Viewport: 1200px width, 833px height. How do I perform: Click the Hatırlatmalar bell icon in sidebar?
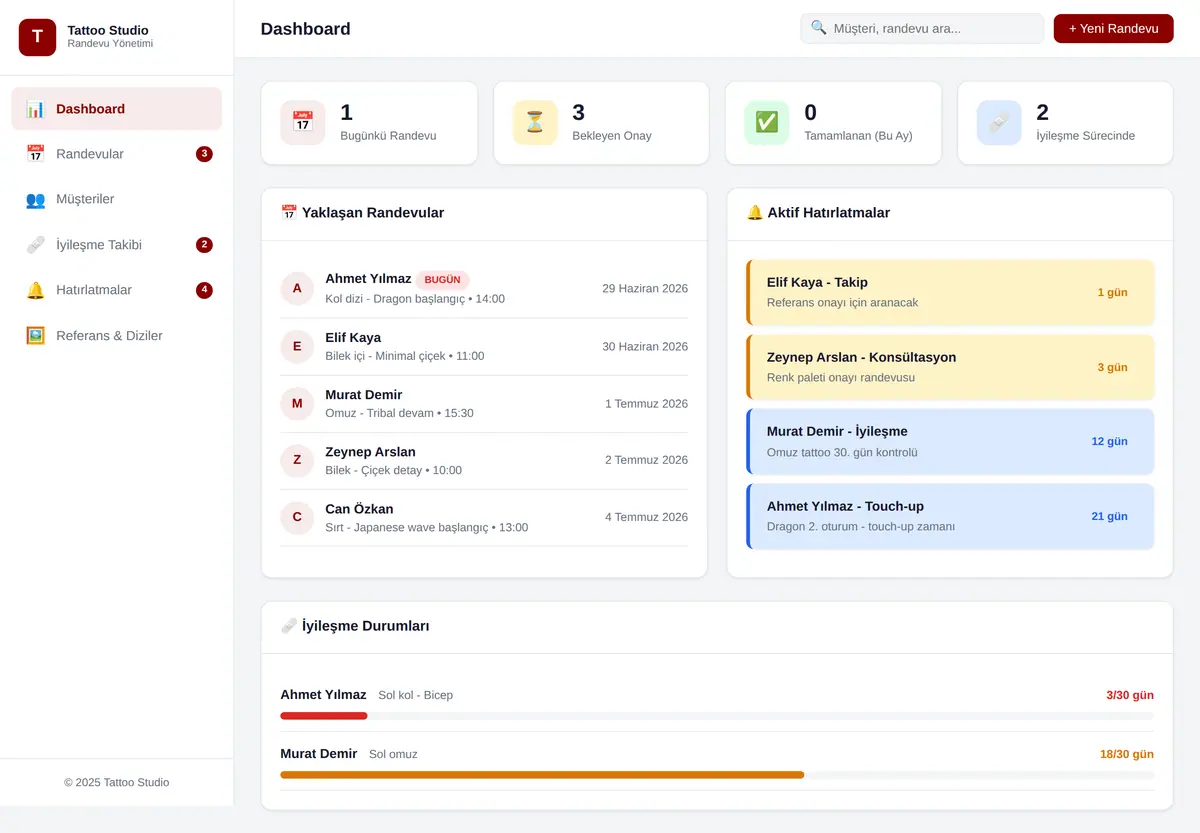click(x=35, y=290)
